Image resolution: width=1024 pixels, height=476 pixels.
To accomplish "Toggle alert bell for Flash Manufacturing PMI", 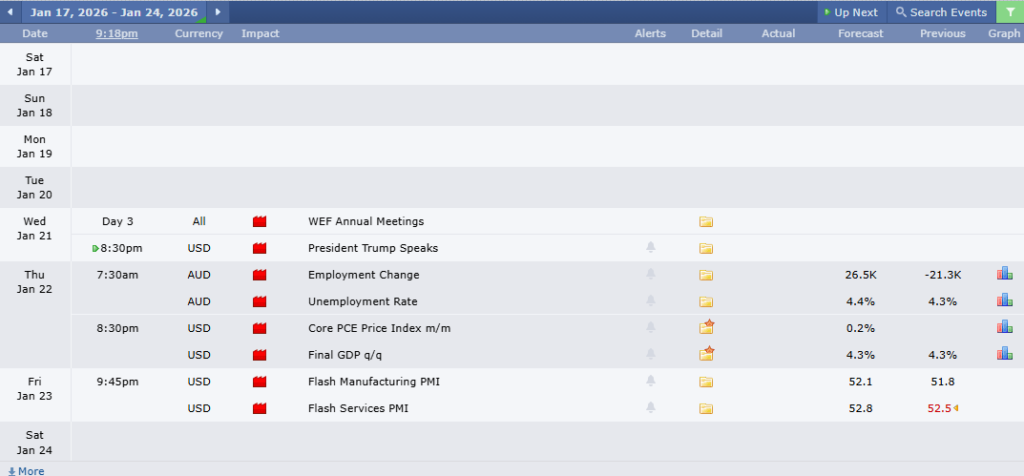I will 651,381.
